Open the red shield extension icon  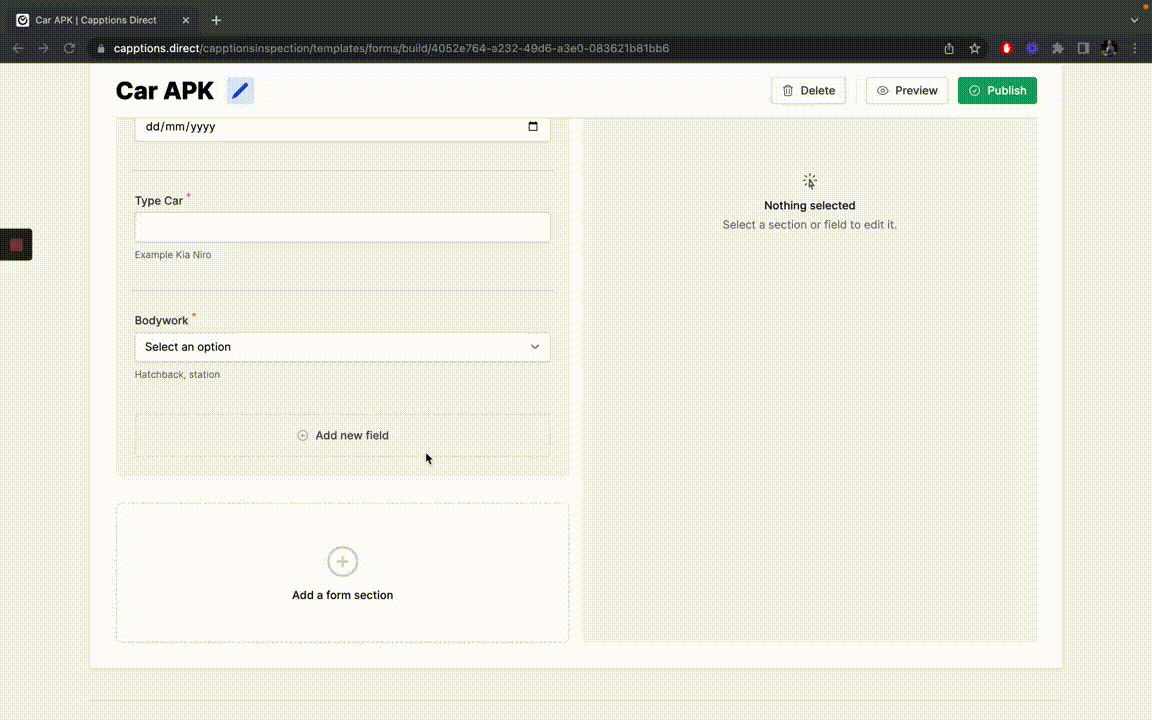(x=1007, y=48)
